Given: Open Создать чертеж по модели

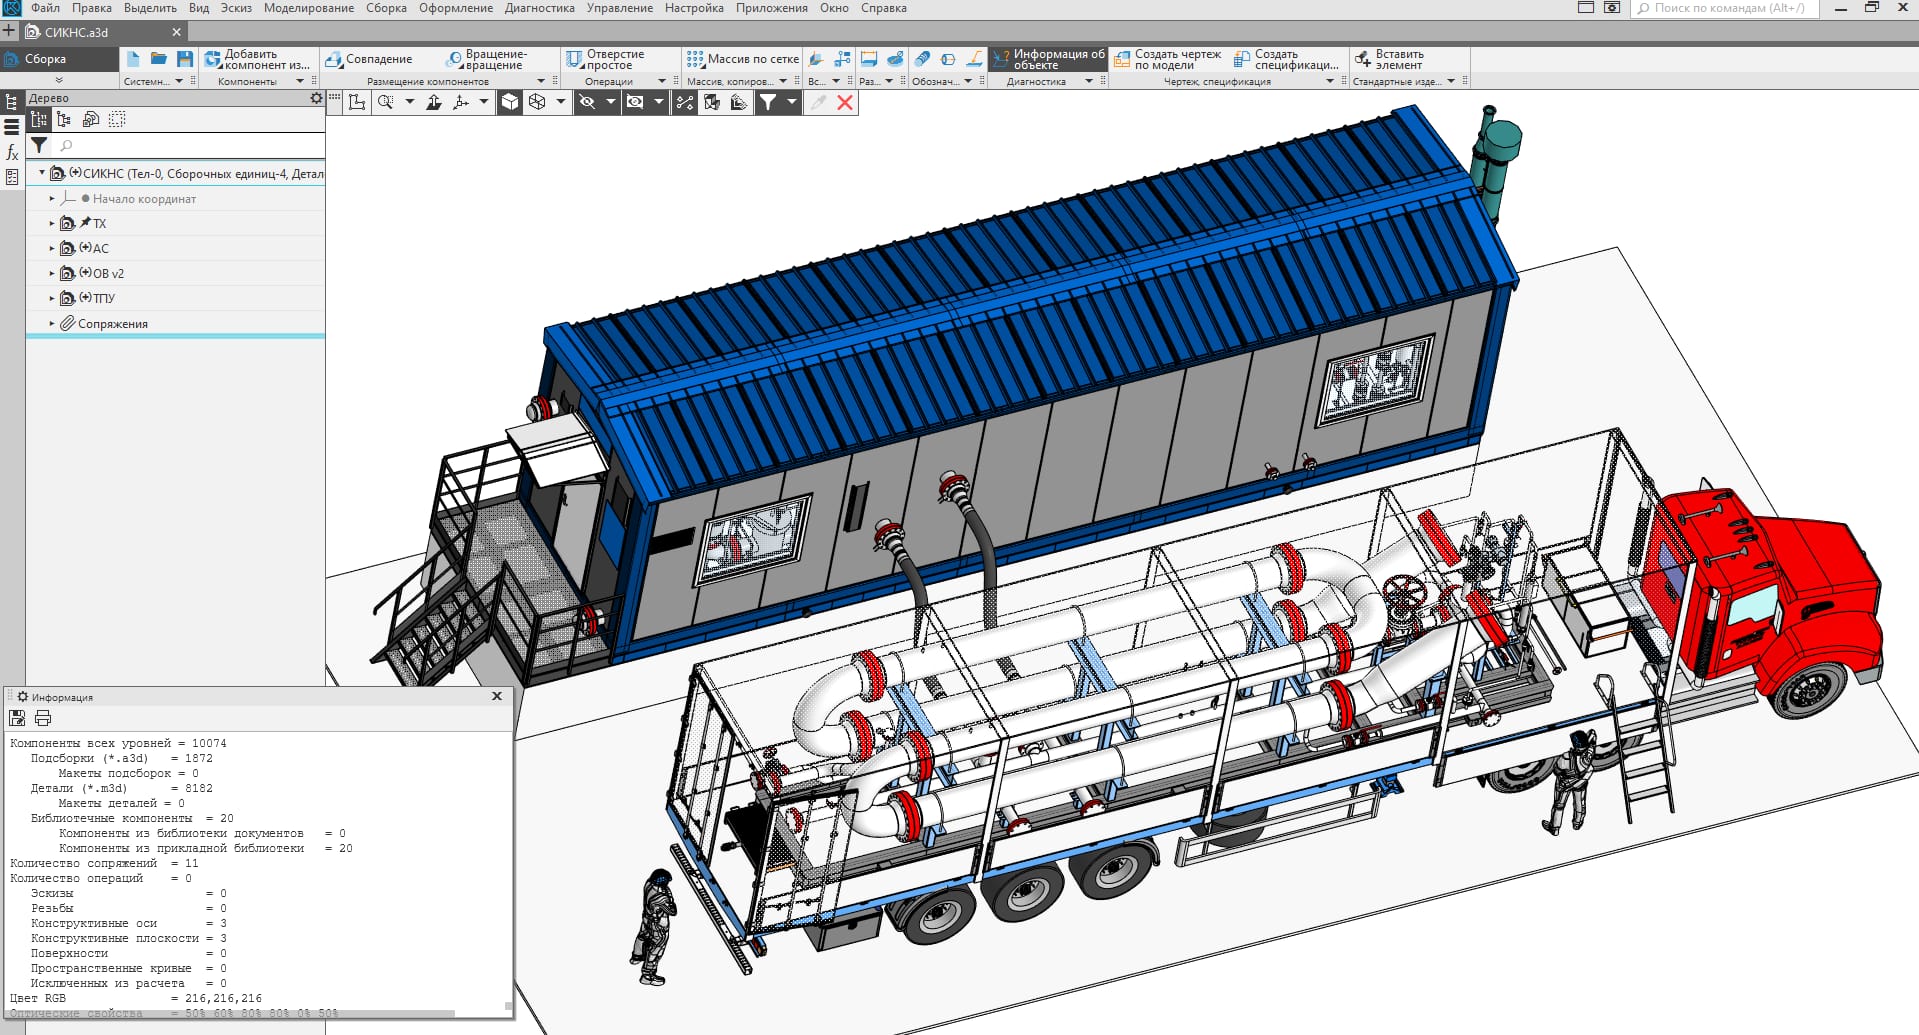Looking at the screenshot, I should [1167, 59].
